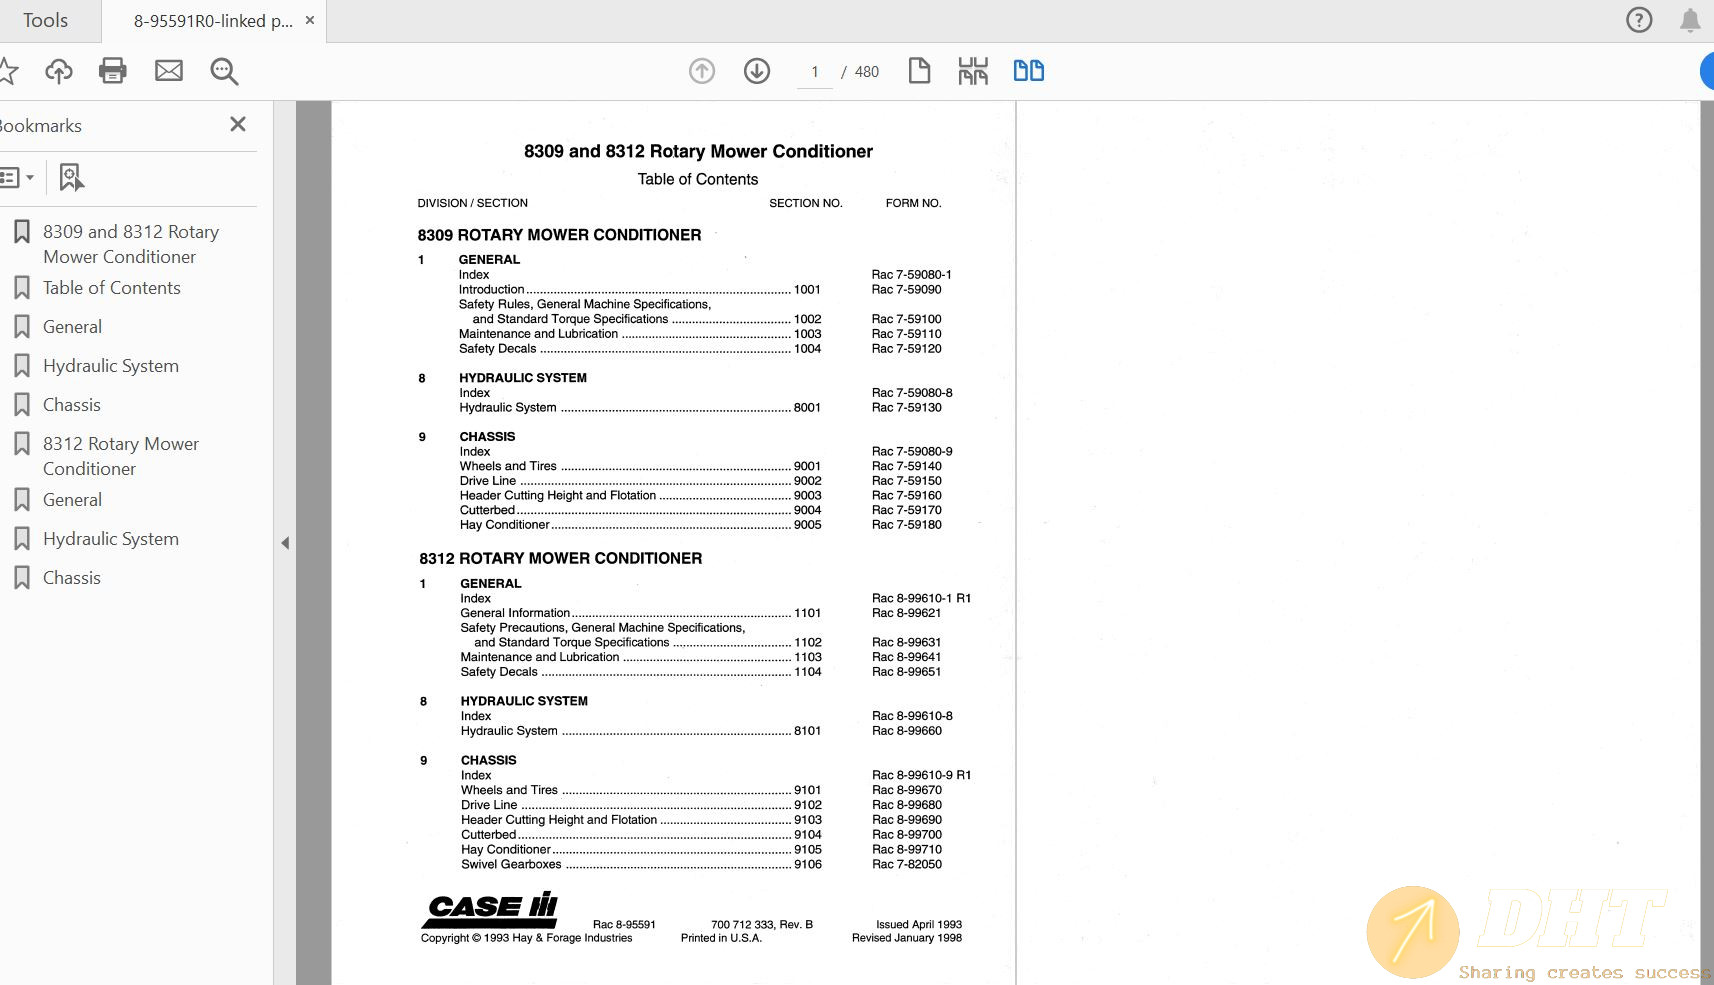Select the Tools tab

click(x=45, y=19)
